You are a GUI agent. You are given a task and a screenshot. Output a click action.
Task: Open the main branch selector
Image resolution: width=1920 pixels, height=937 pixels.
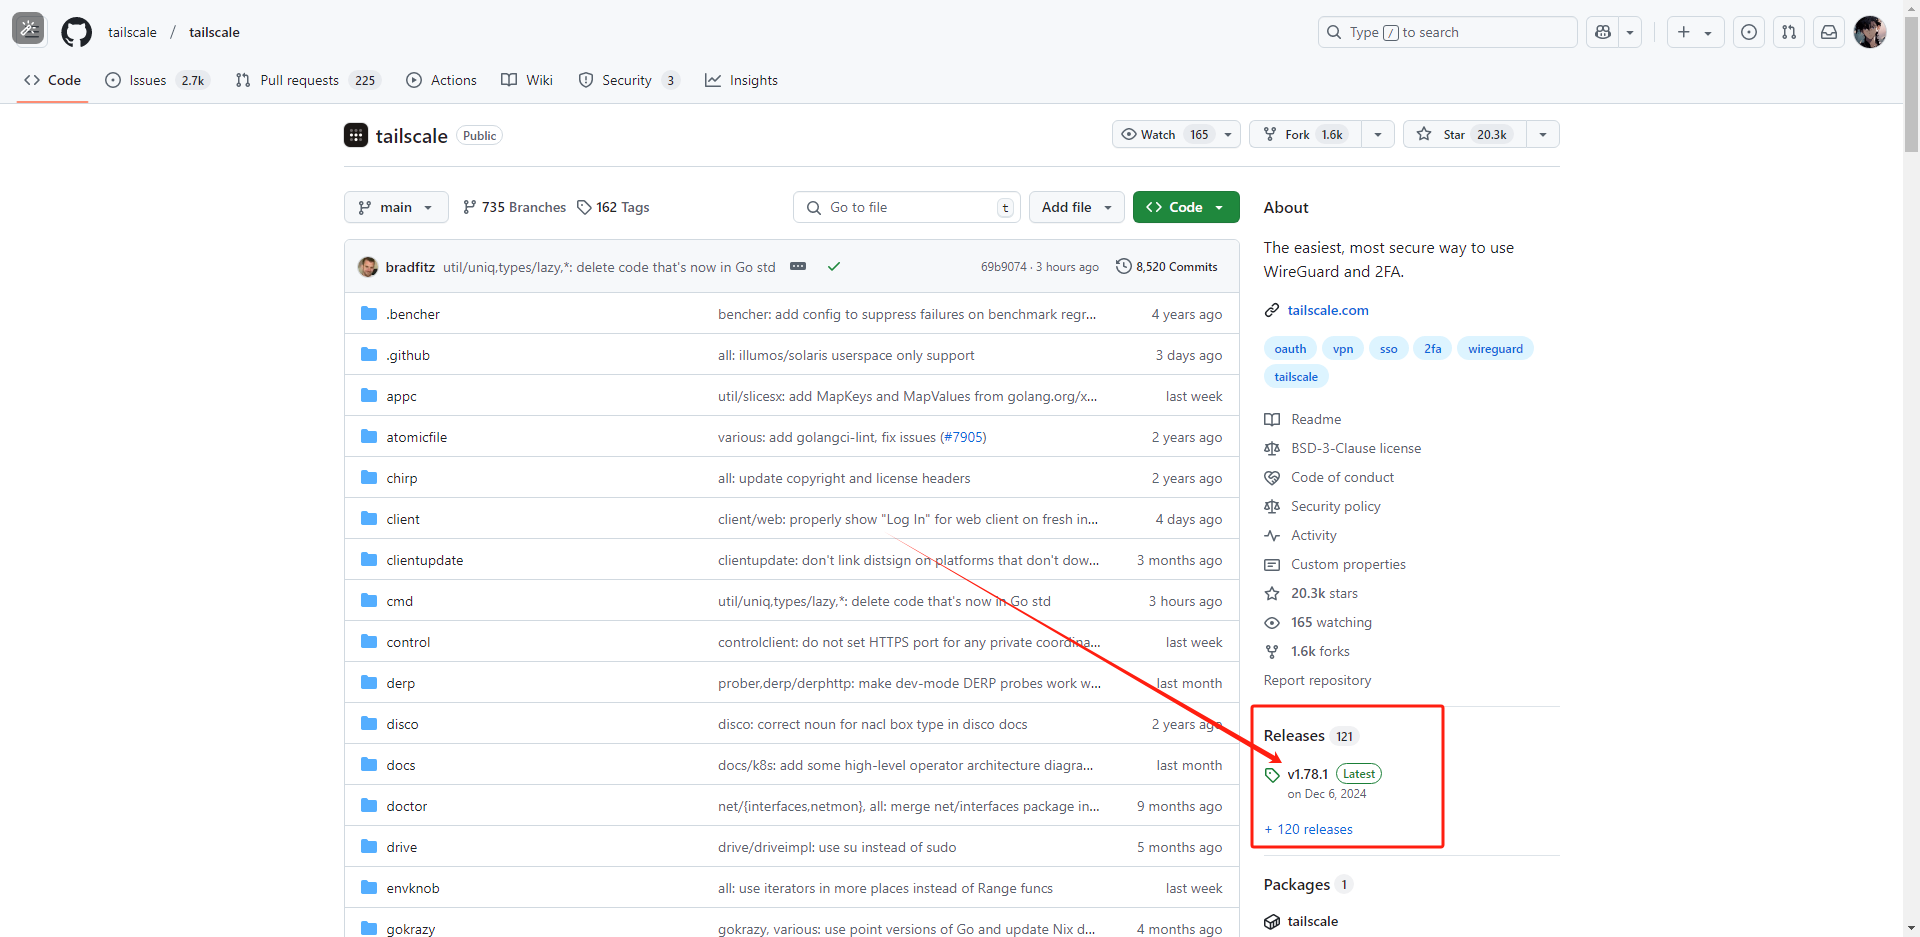tap(396, 207)
